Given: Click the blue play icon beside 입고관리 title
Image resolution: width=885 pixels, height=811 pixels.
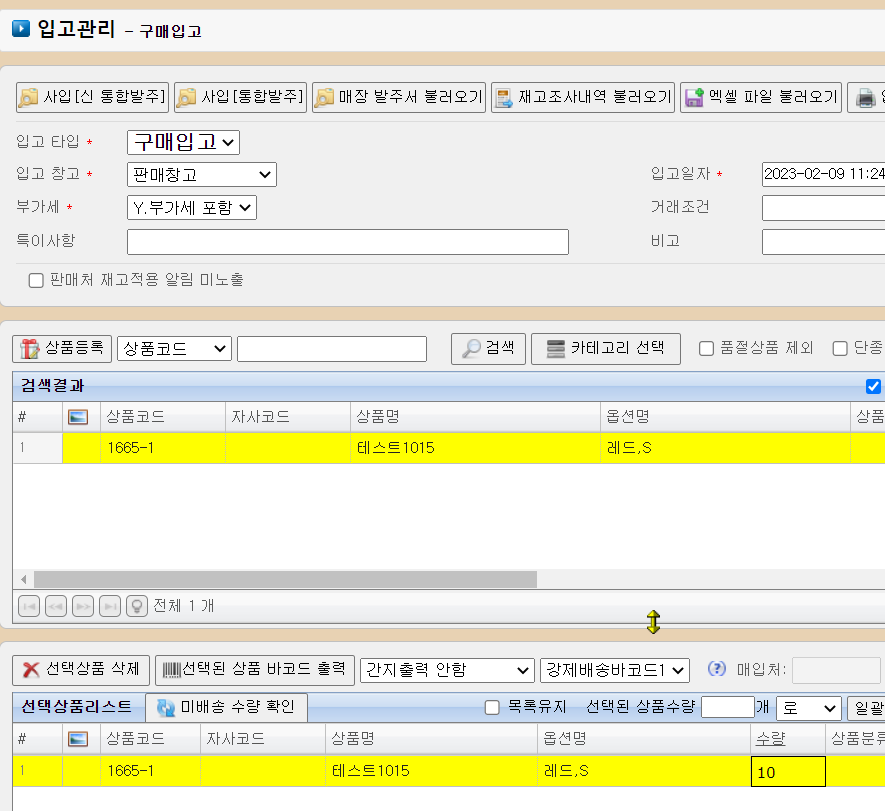Looking at the screenshot, I should point(21,28).
